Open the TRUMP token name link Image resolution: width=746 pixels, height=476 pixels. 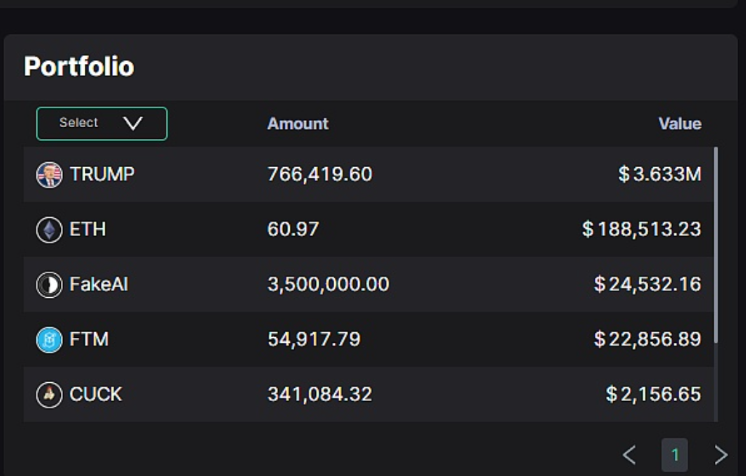[102, 174]
